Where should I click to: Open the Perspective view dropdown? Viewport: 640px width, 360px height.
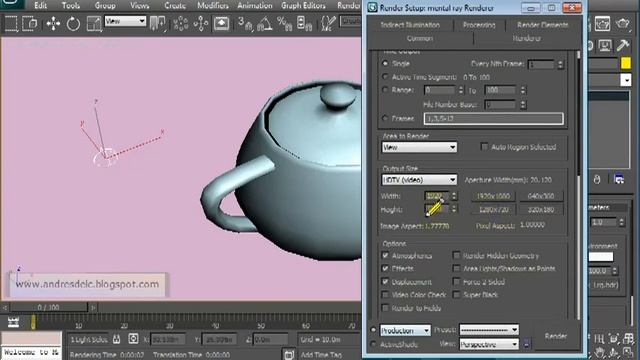[489, 344]
